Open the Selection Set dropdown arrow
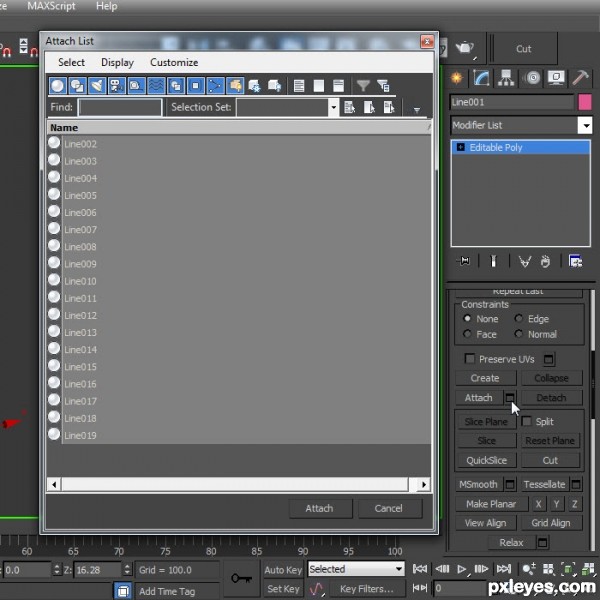This screenshot has width=600, height=600. (x=334, y=108)
